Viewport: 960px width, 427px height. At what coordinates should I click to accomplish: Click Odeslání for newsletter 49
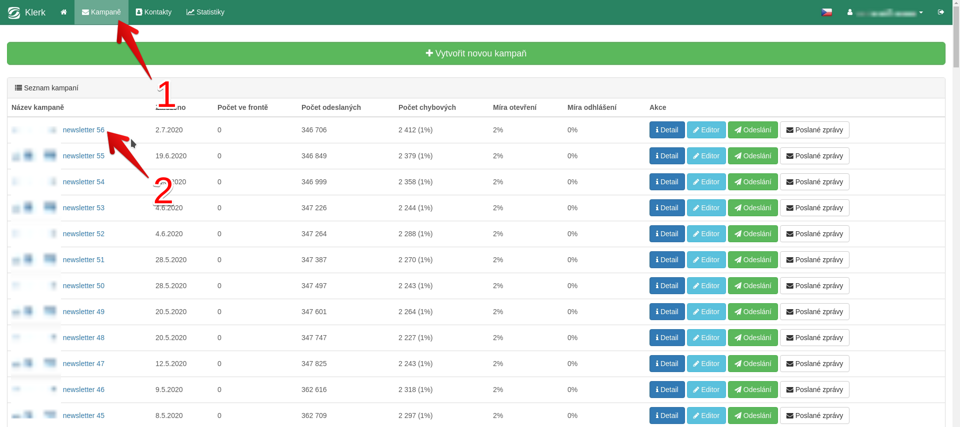pyautogui.click(x=752, y=312)
